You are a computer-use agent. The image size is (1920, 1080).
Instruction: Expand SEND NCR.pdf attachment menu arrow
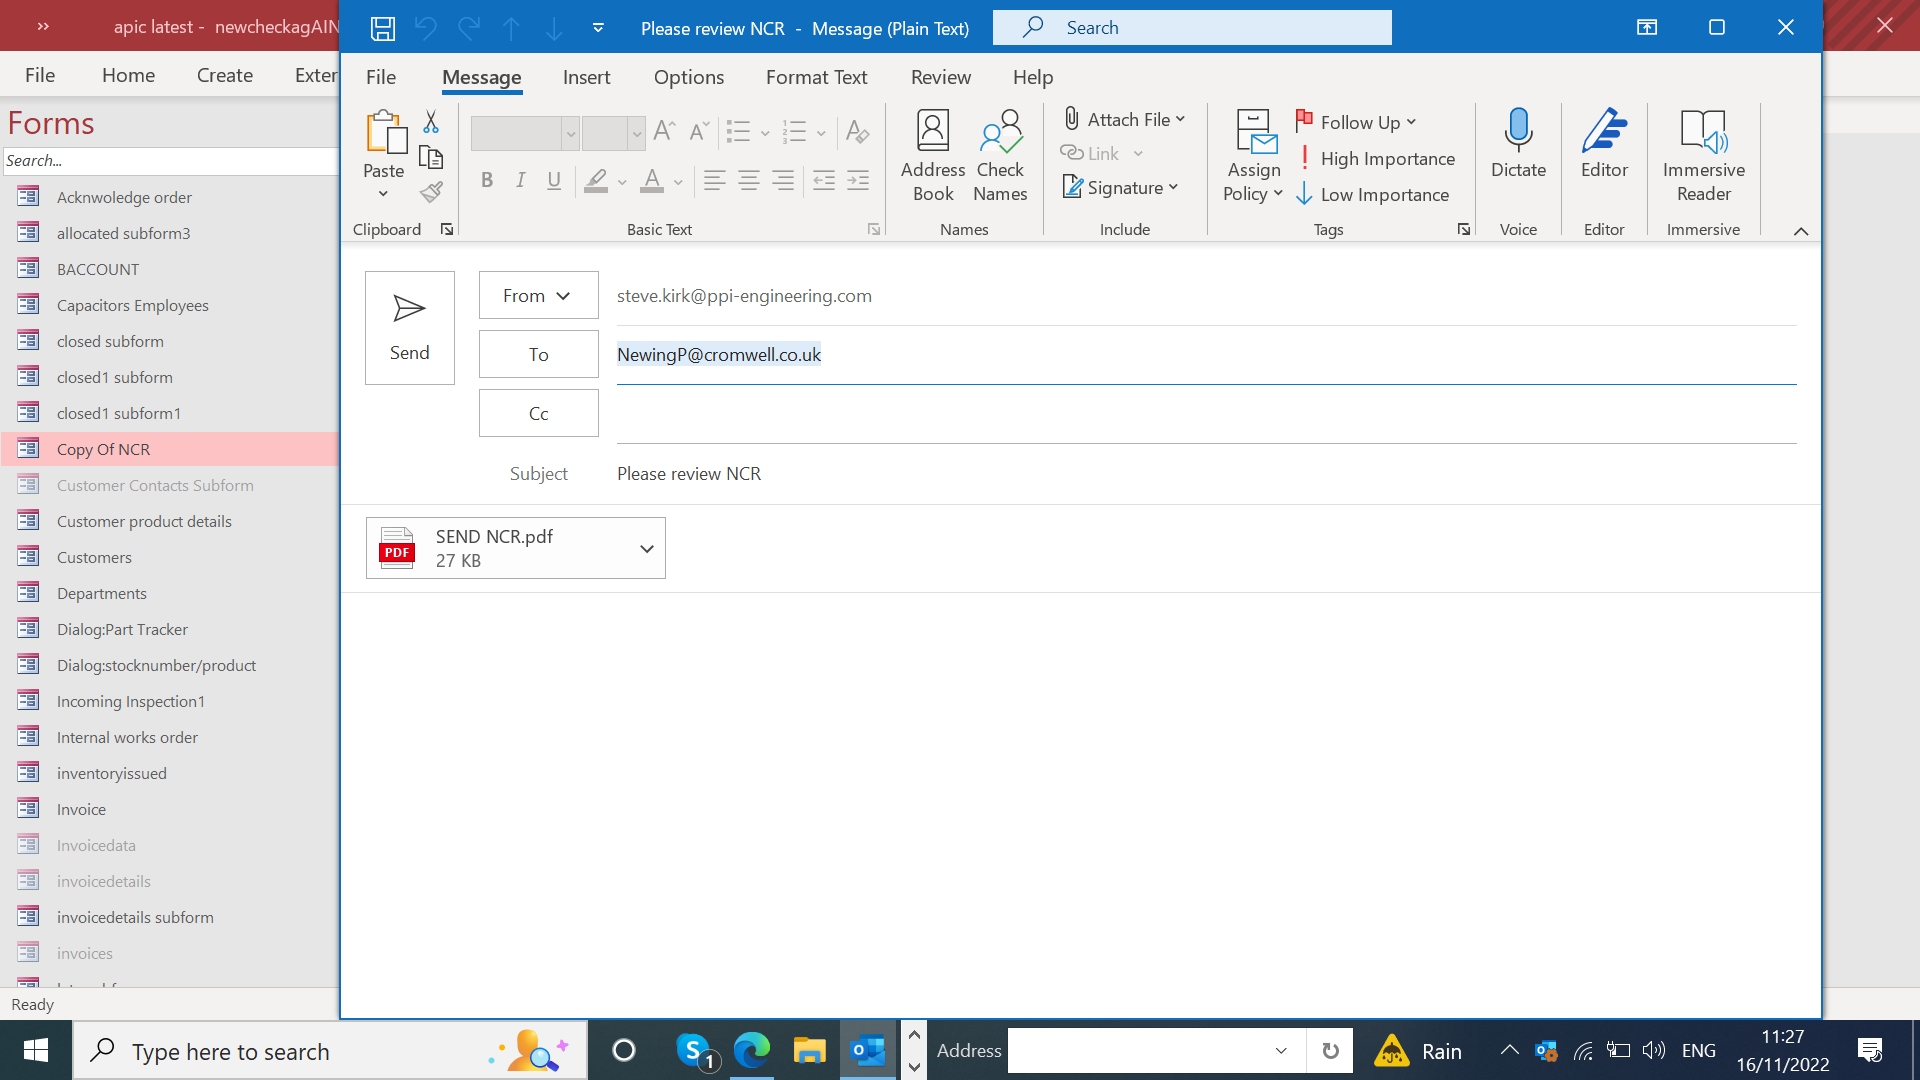647,548
